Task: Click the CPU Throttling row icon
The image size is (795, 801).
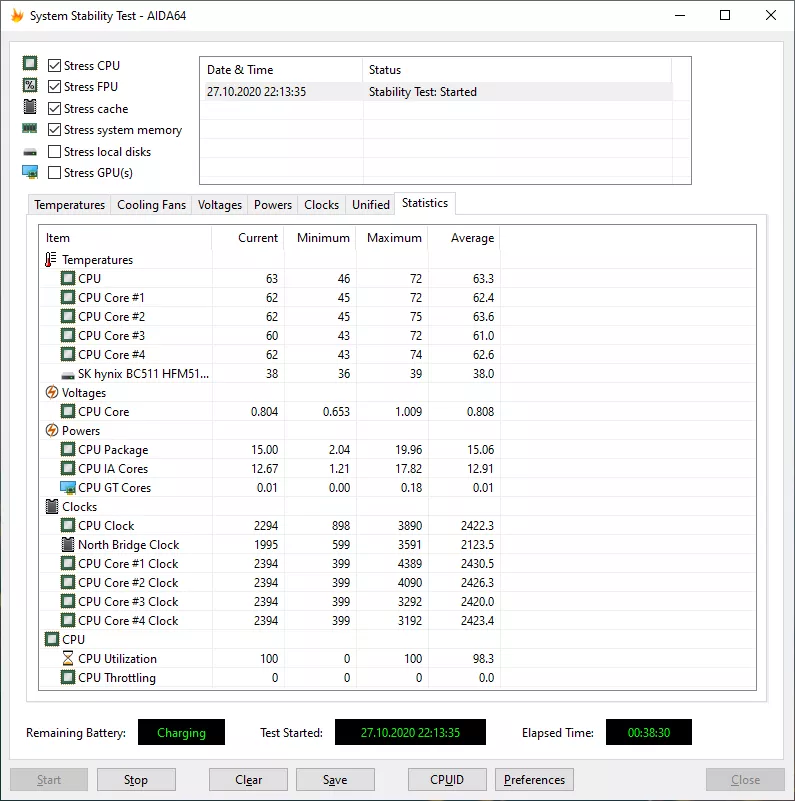Action: point(67,677)
